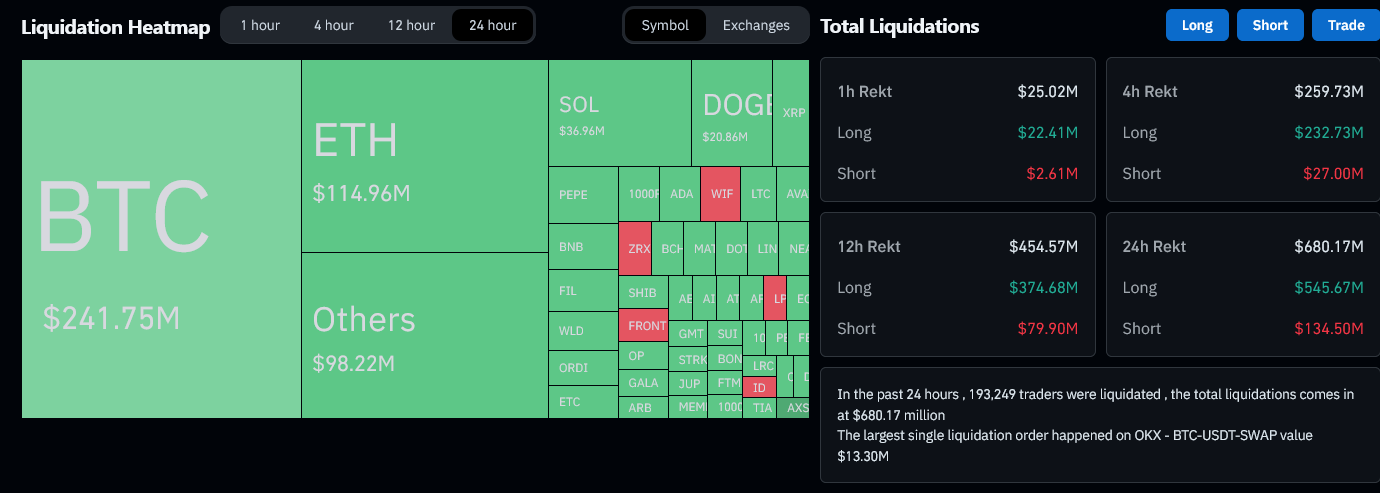Open the BTC $241.75M heatmap tile
This screenshot has height=493, width=1380.
pyautogui.click(x=161, y=238)
